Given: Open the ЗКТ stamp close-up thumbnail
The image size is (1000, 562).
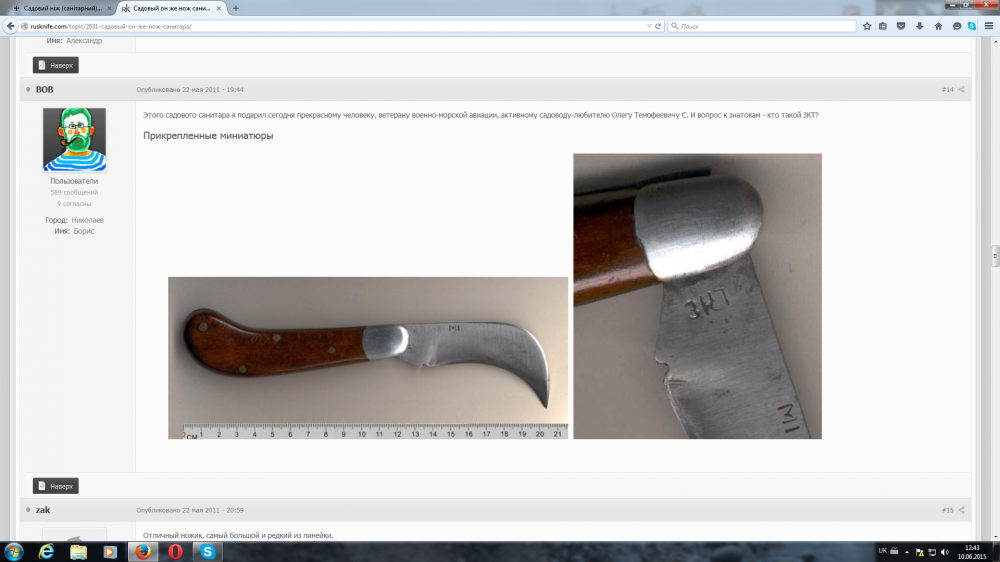Looking at the screenshot, I should [x=697, y=296].
